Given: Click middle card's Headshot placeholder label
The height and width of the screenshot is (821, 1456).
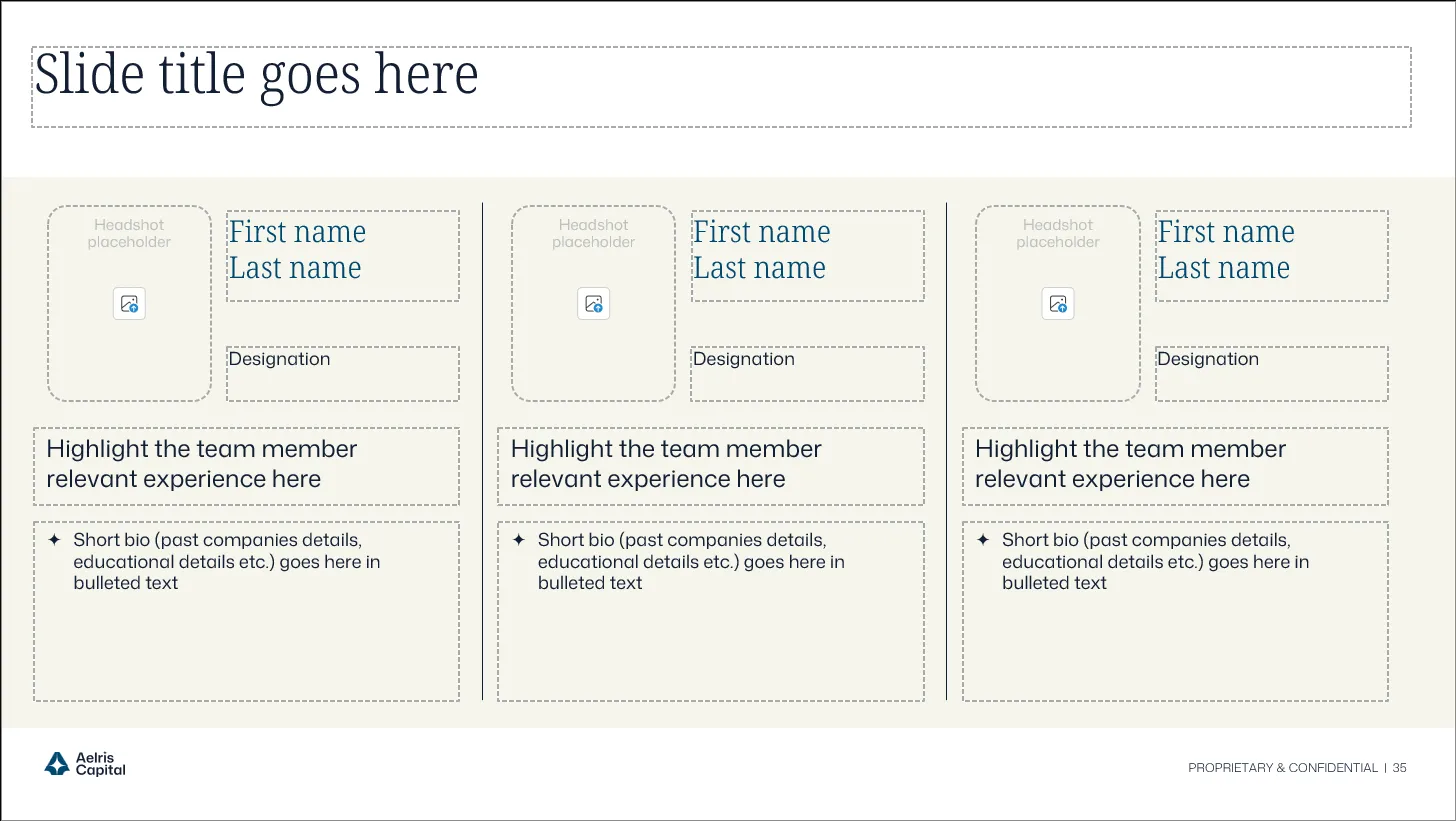Looking at the screenshot, I should 594,234.
